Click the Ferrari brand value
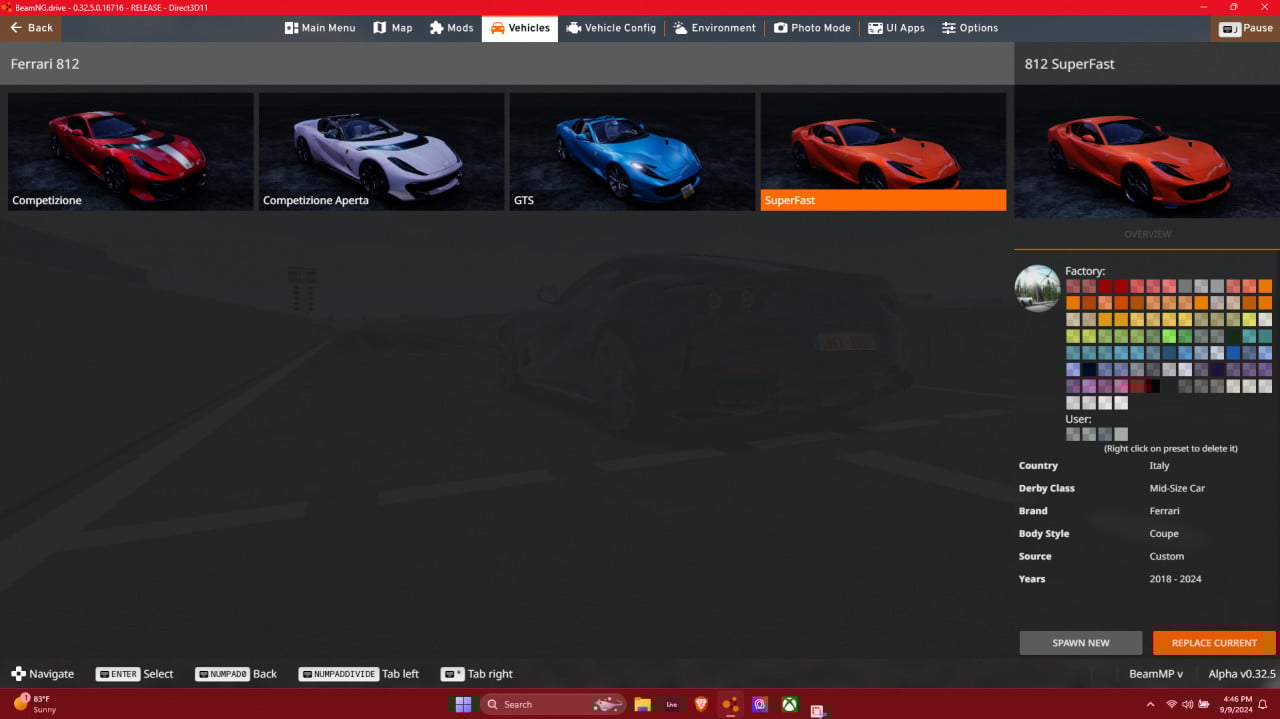This screenshot has width=1280, height=719. click(x=1165, y=511)
